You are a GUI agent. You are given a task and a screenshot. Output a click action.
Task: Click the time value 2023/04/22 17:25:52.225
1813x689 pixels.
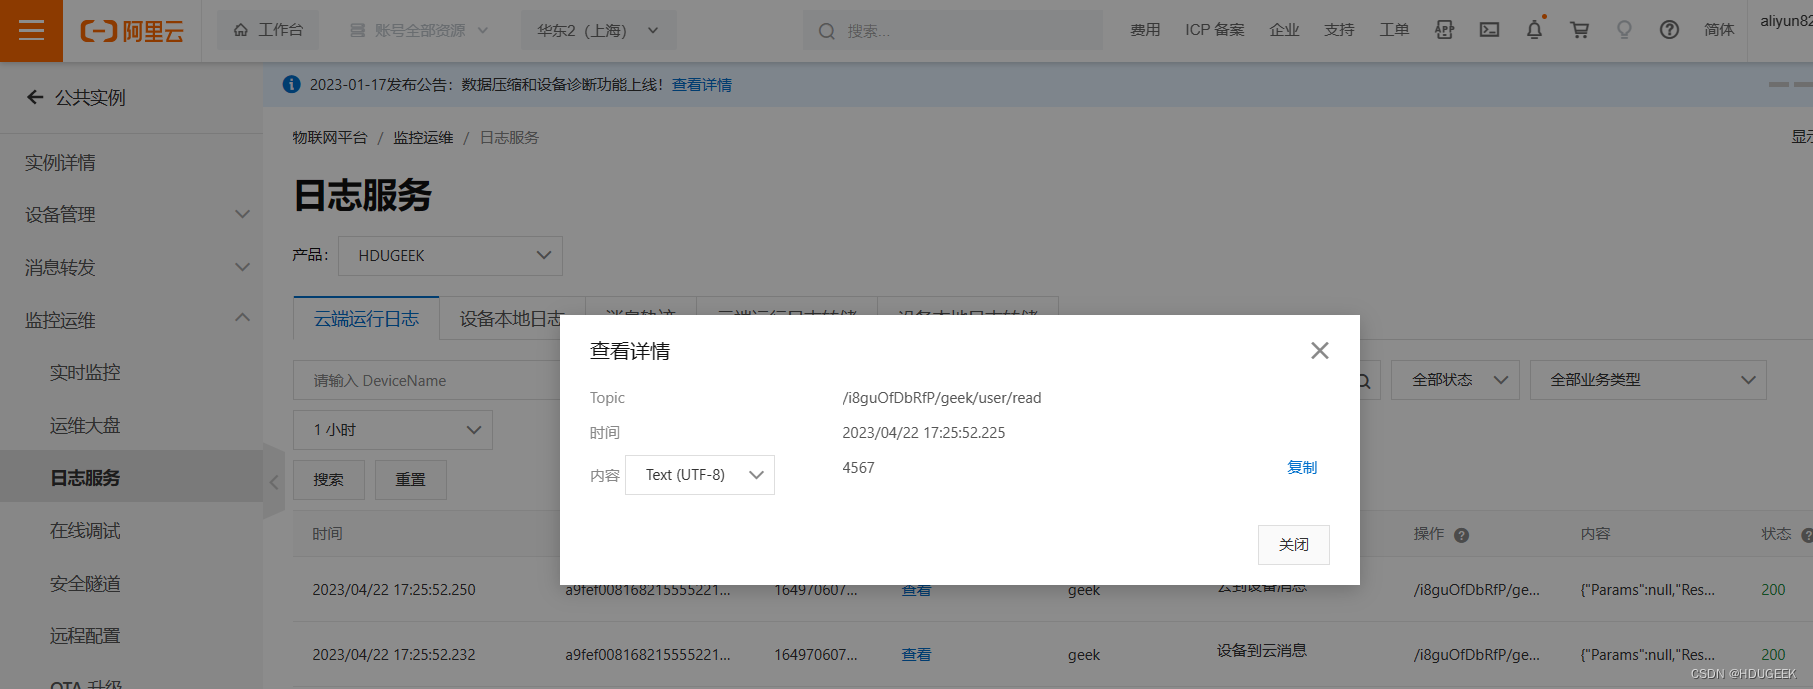click(x=923, y=432)
